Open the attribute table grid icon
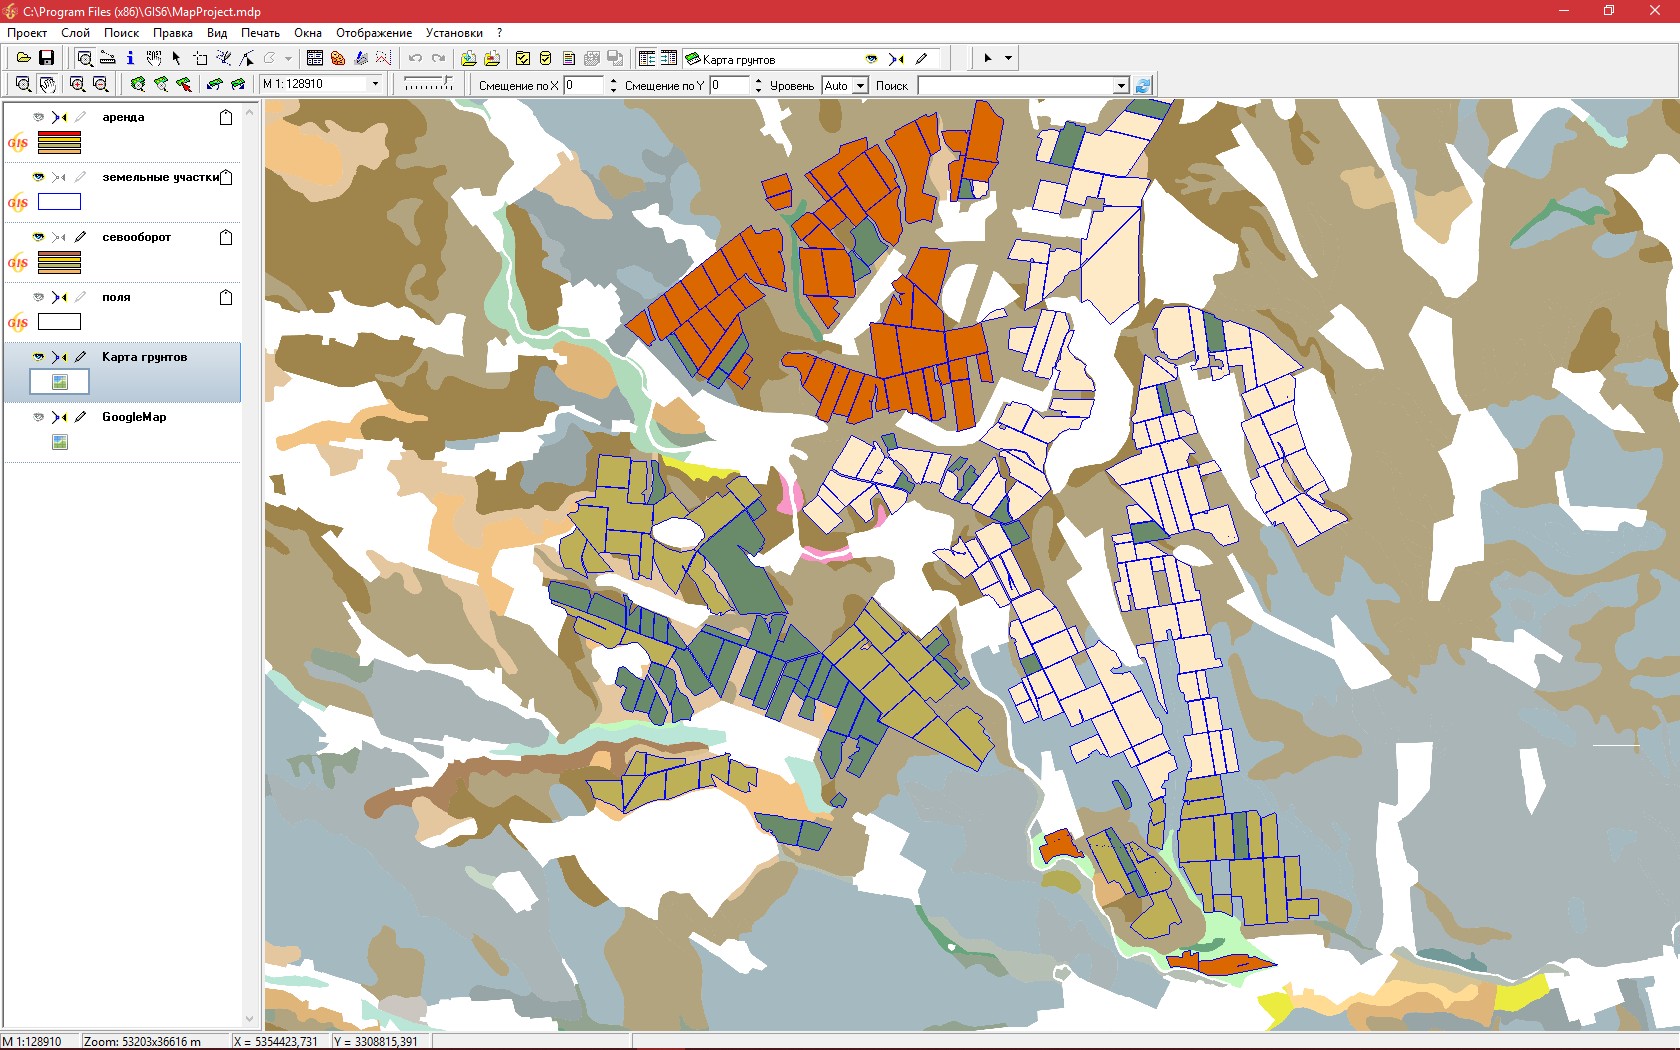This screenshot has width=1680, height=1050. pyautogui.click(x=315, y=58)
